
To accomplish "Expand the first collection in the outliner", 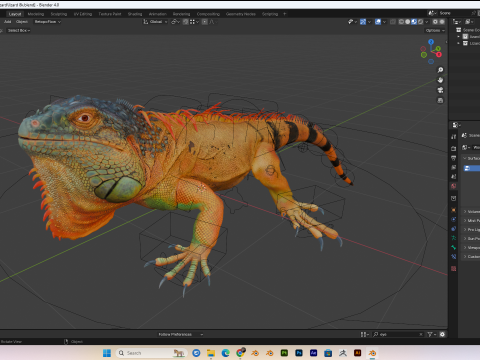I will pos(459,37).
